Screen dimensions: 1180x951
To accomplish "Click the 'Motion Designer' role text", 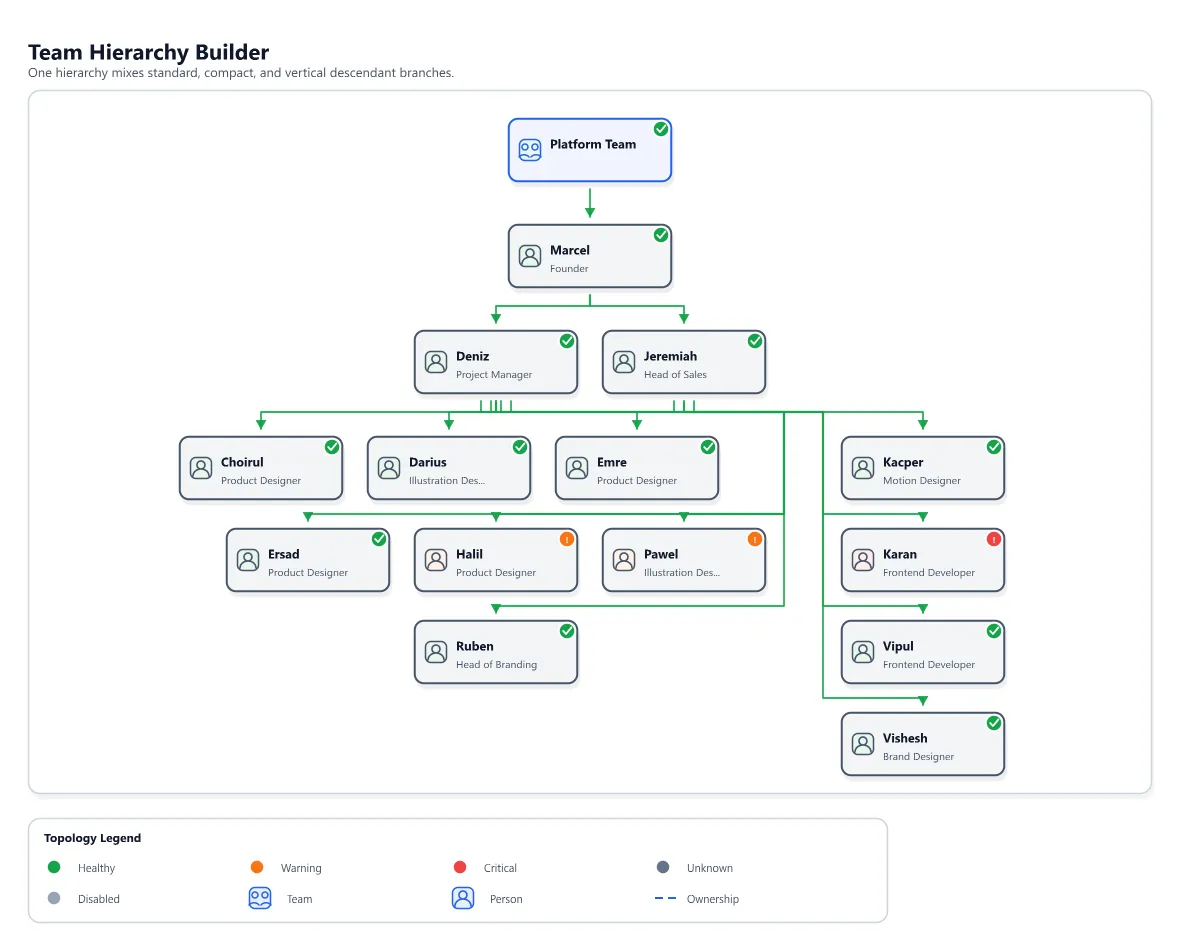I will 922,481.
